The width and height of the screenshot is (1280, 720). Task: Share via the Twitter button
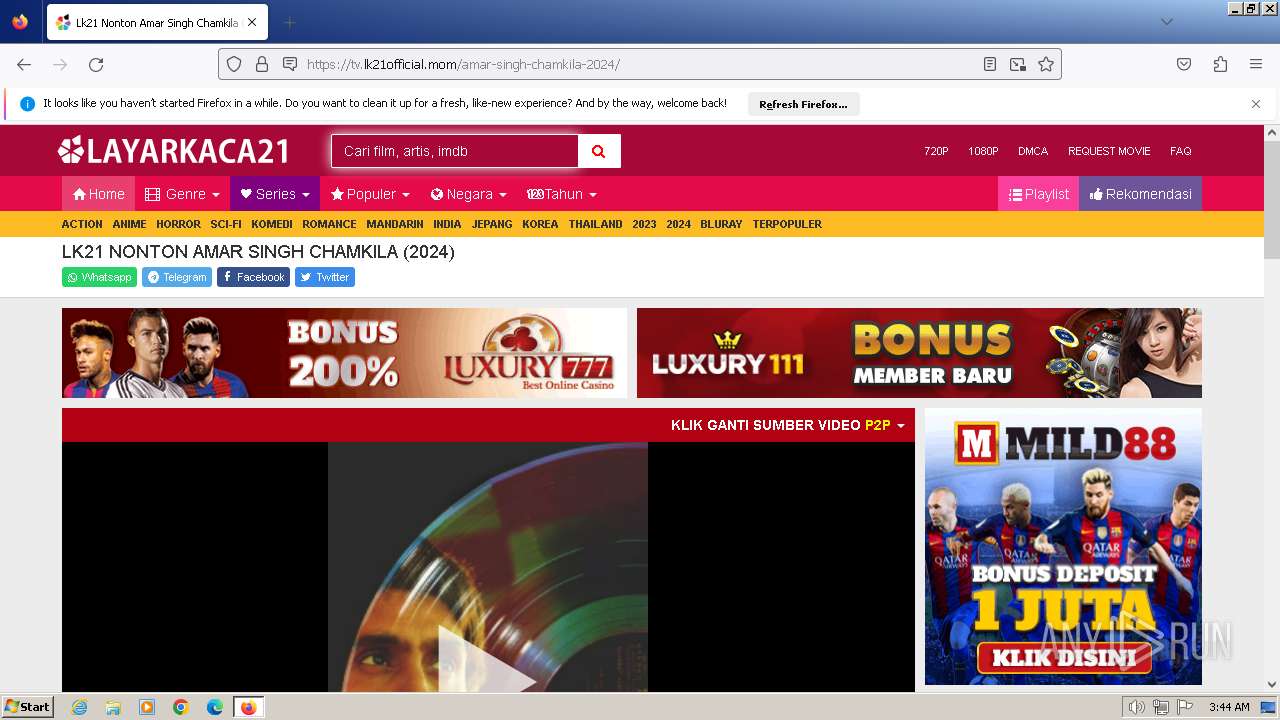tap(325, 277)
